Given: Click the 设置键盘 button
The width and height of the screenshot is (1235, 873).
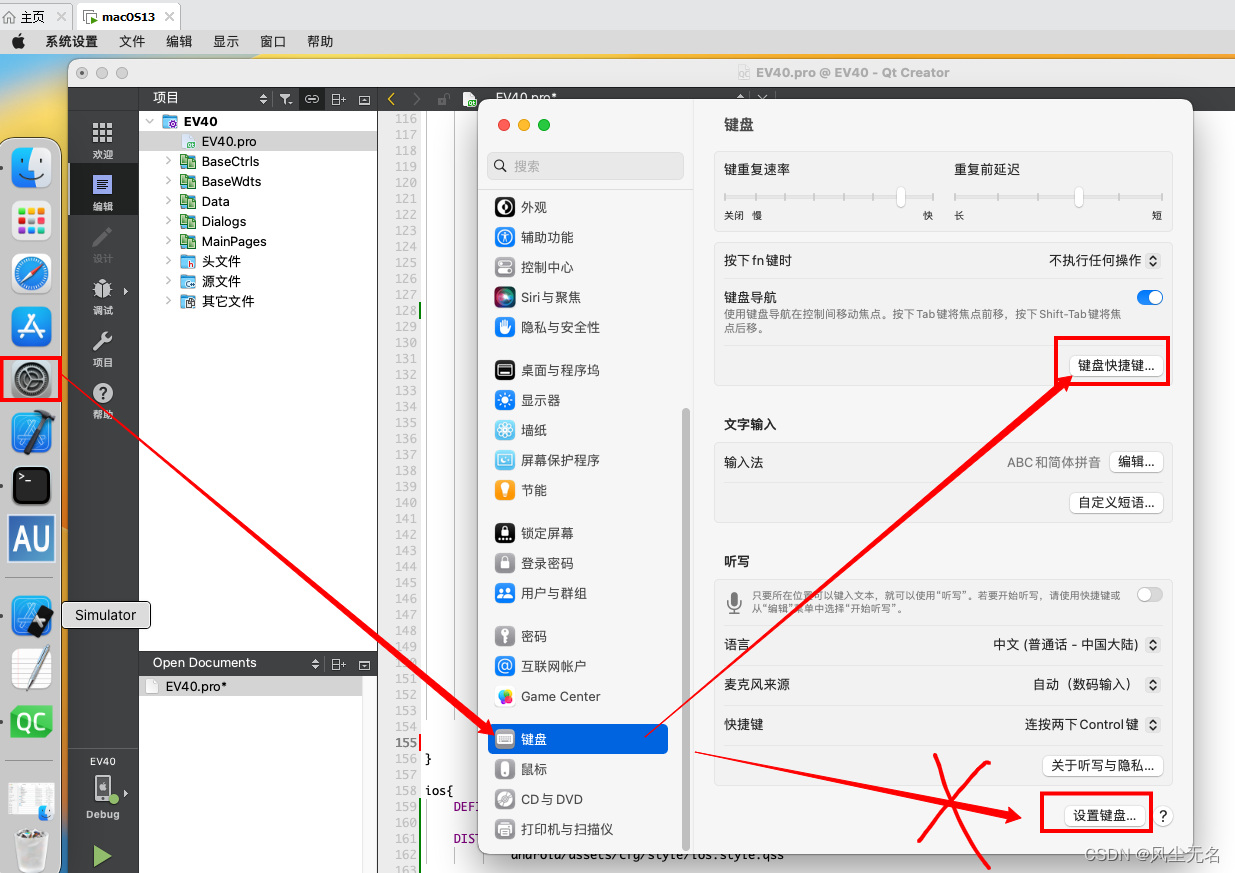Looking at the screenshot, I should pyautogui.click(x=1104, y=816).
